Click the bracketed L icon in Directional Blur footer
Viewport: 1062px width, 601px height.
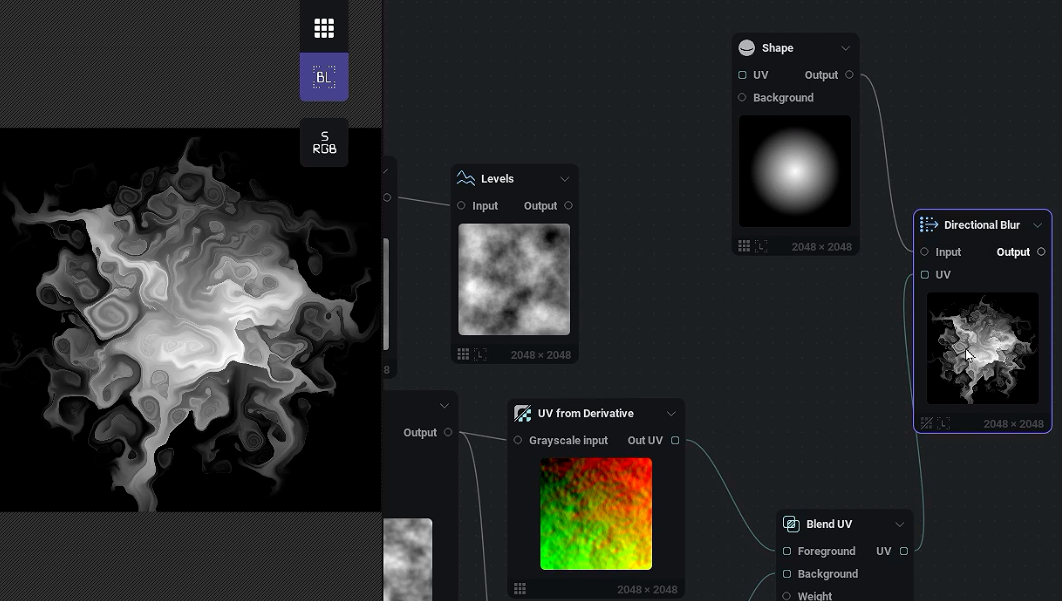943,423
